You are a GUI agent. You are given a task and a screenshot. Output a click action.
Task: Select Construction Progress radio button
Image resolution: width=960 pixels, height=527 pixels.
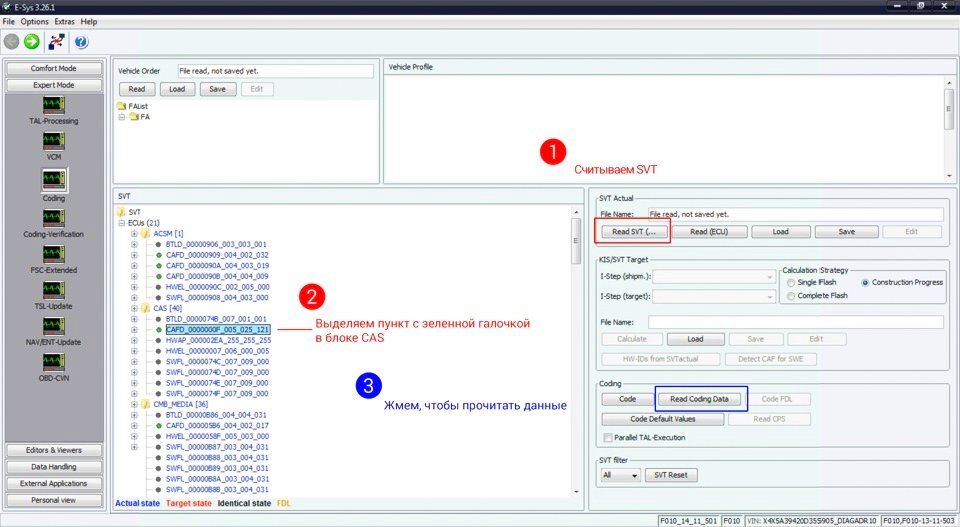865,283
